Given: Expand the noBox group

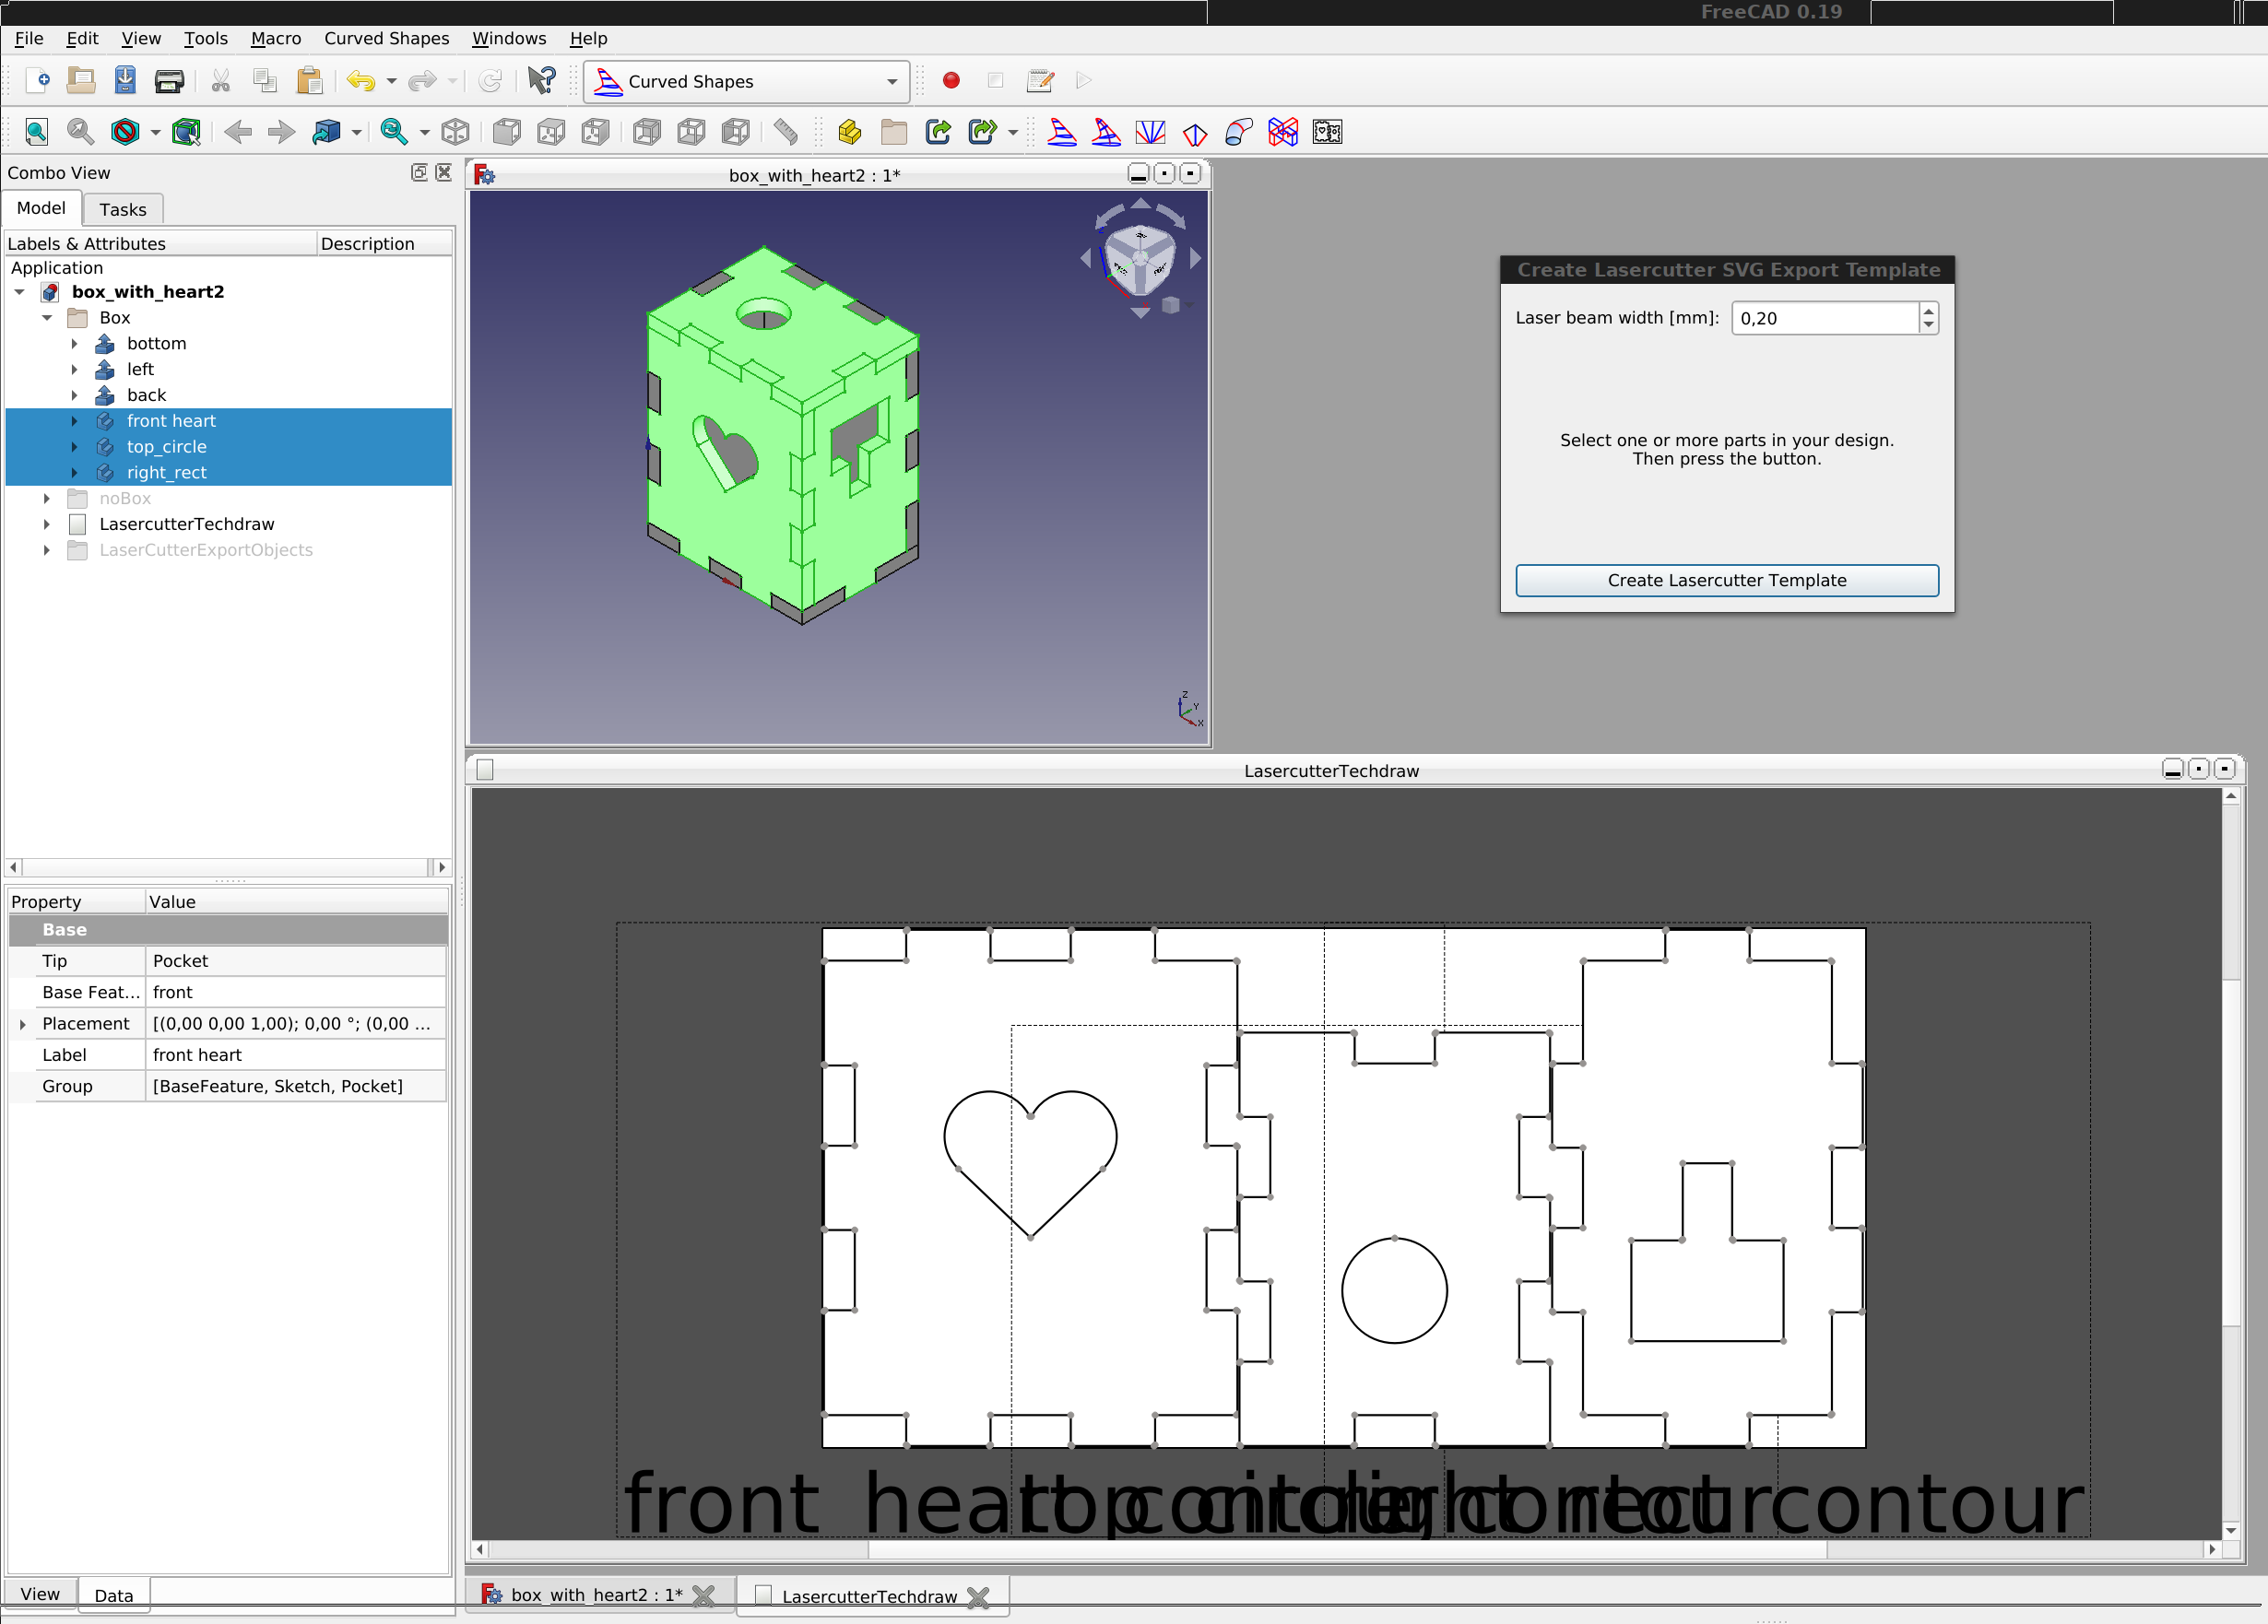Looking at the screenshot, I should pos(47,499).
